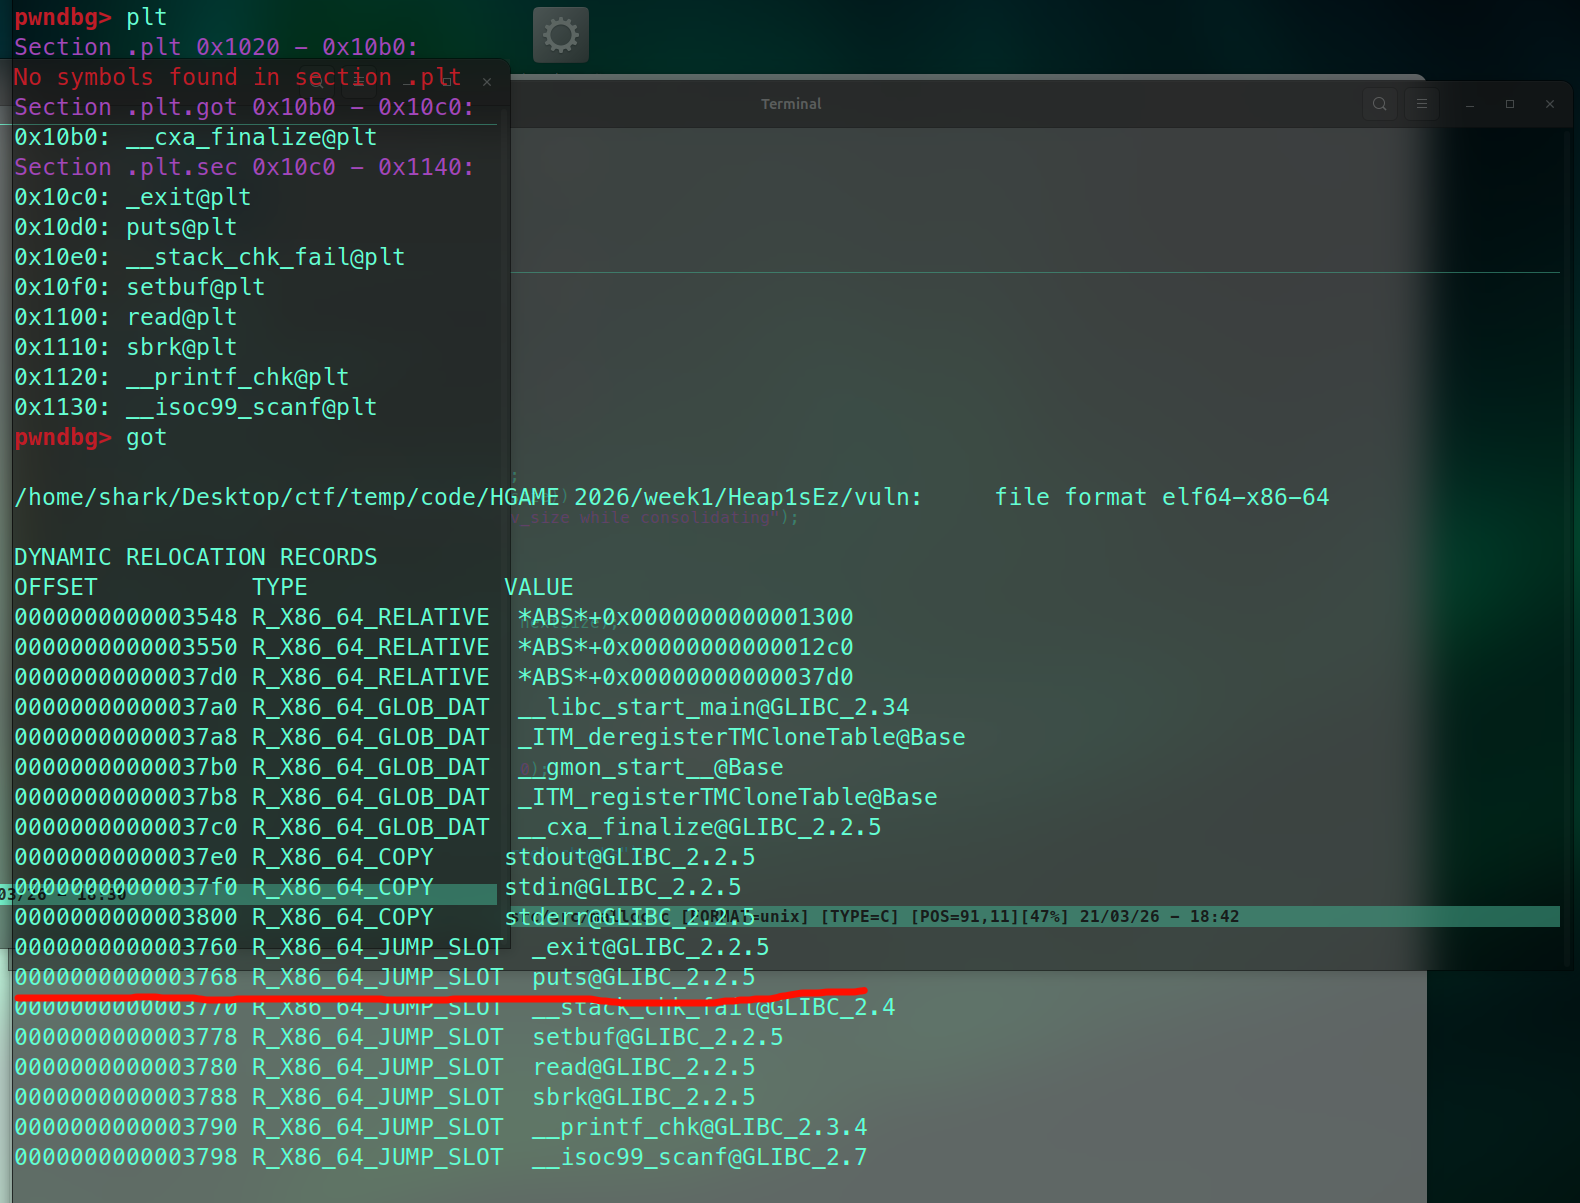Click value *ABS*+0x00000000000012c0
This screenshot has width=1580, height=1203.
(685, 647)
